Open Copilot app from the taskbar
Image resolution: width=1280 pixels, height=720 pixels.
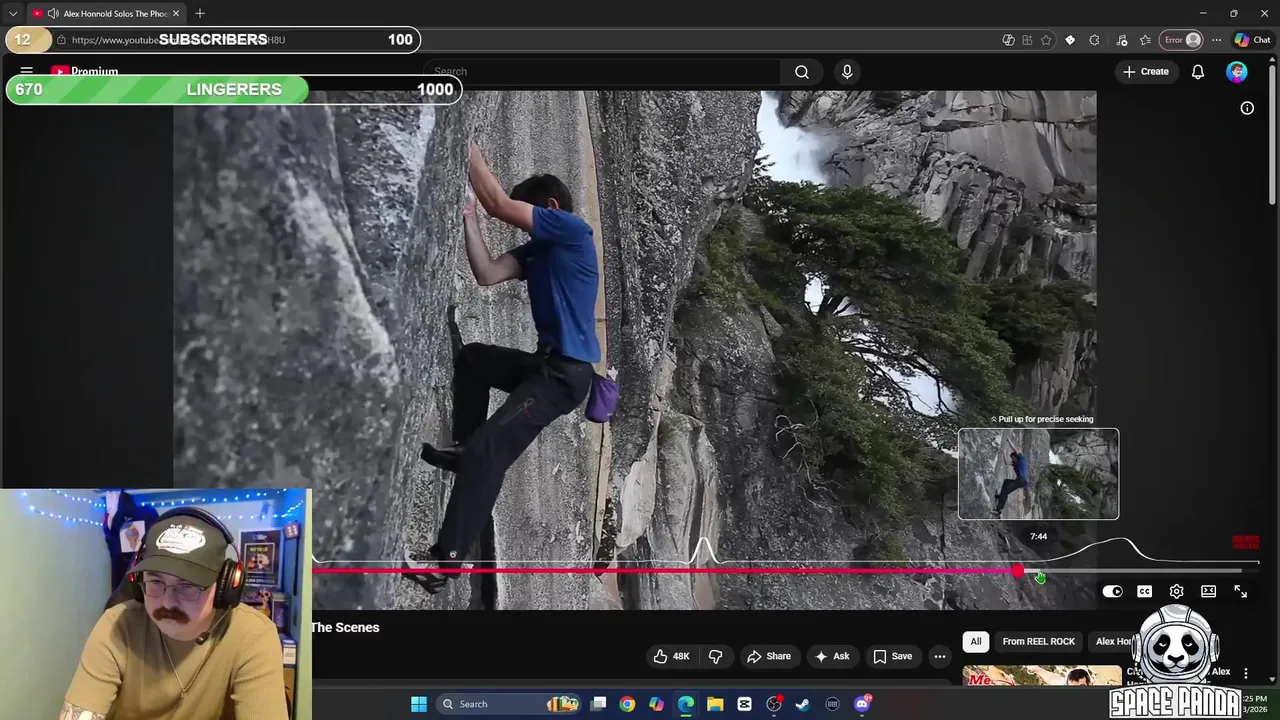tap(656, 704)
